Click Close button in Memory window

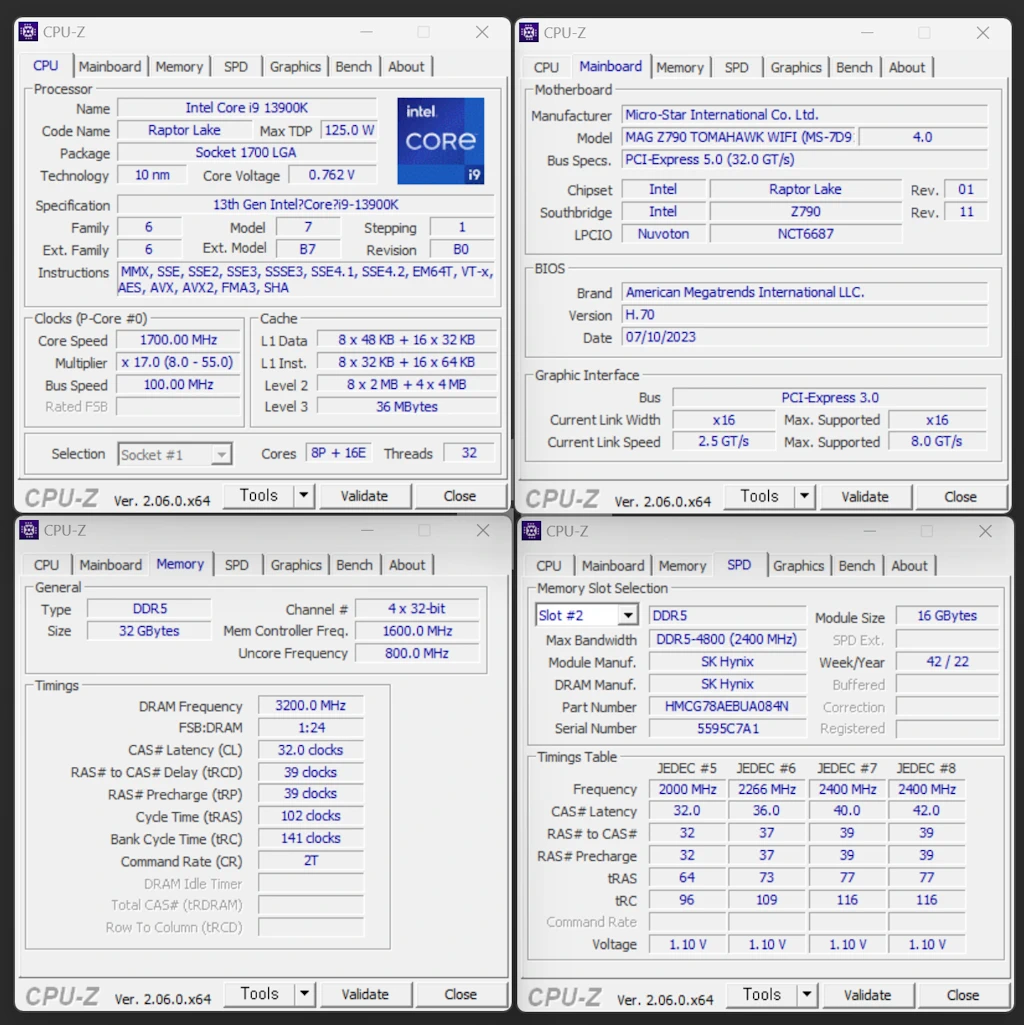point(460,994)
